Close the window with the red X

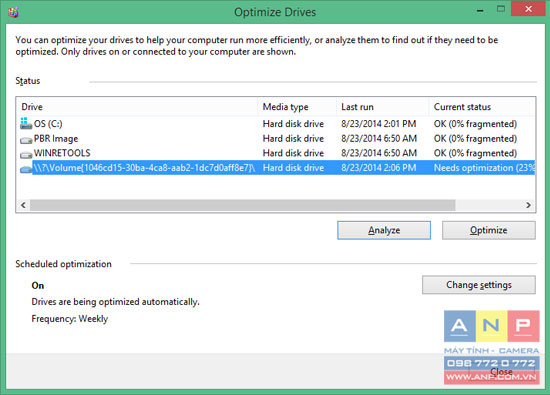coord(528,9)
